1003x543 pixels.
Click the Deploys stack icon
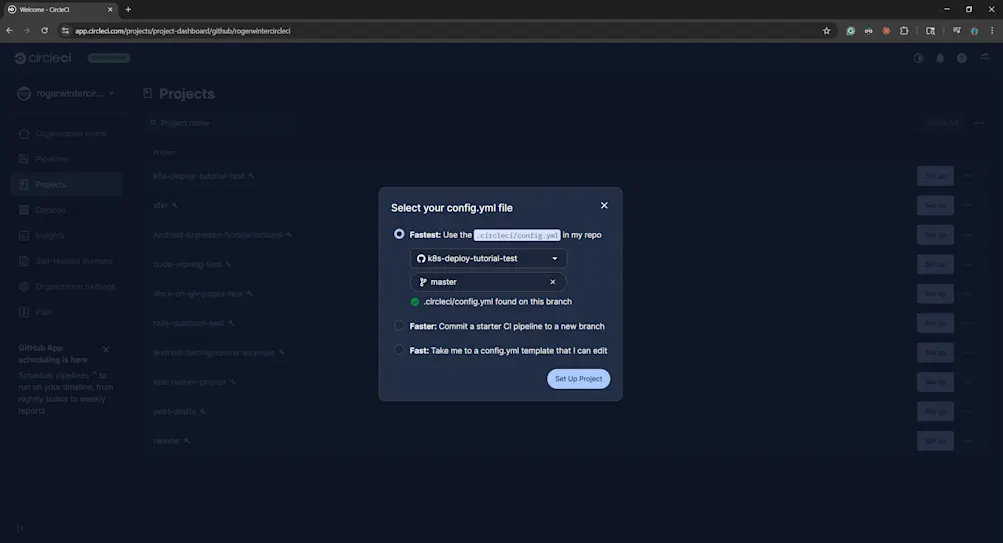(x=24, y=210)
